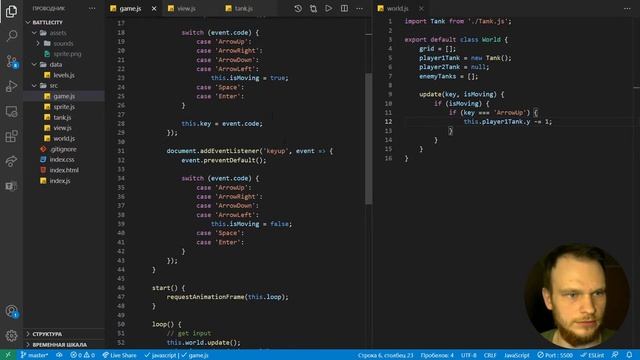Open errors and warnings problems counter
This screenshot has height=360, width=640.
coord(82,355)
